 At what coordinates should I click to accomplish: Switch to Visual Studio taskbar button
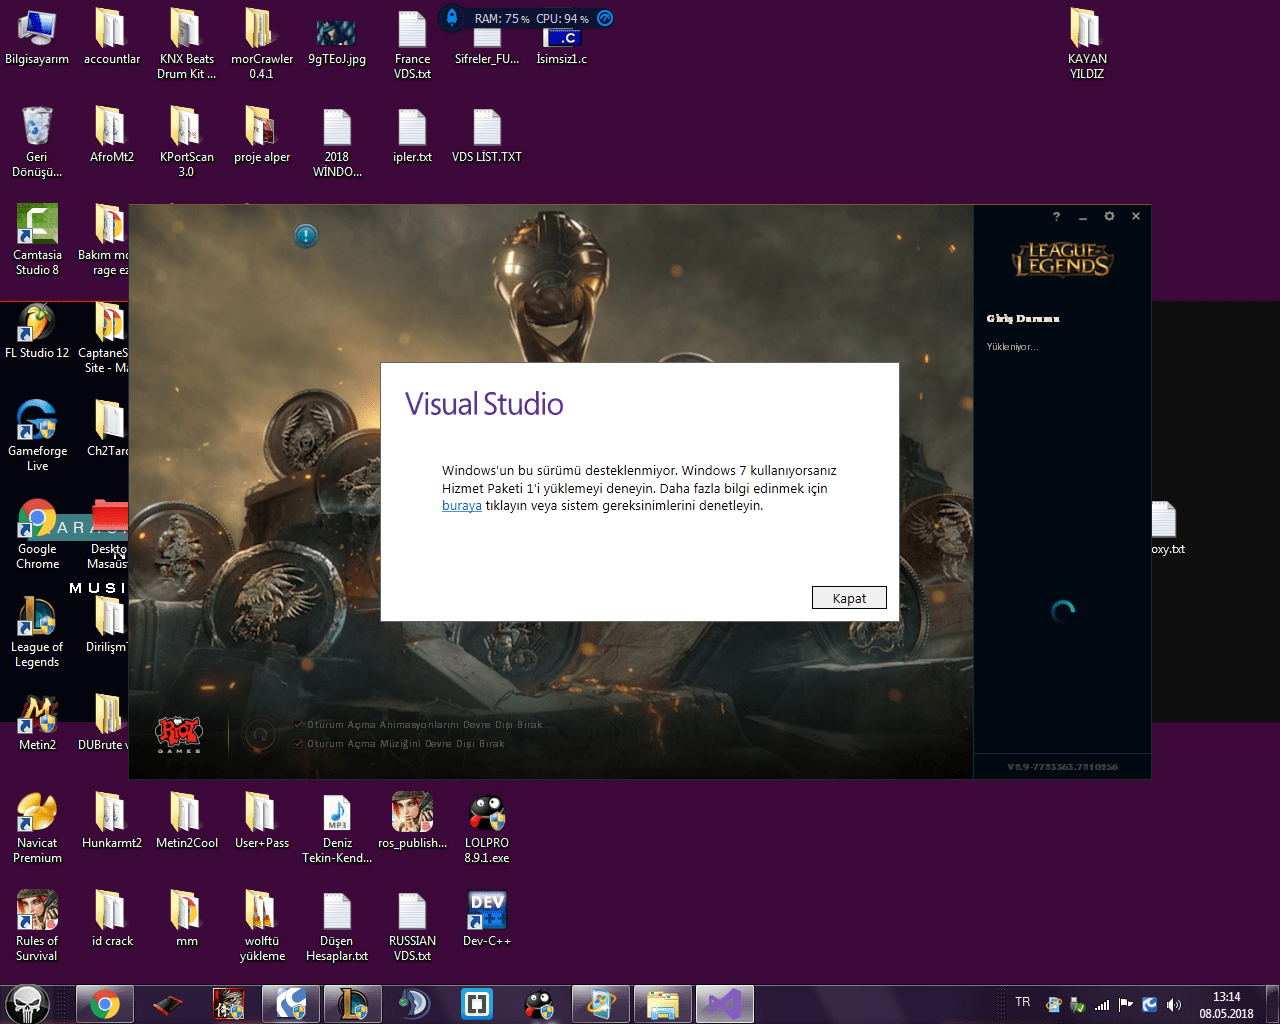tap(725, 1004)
